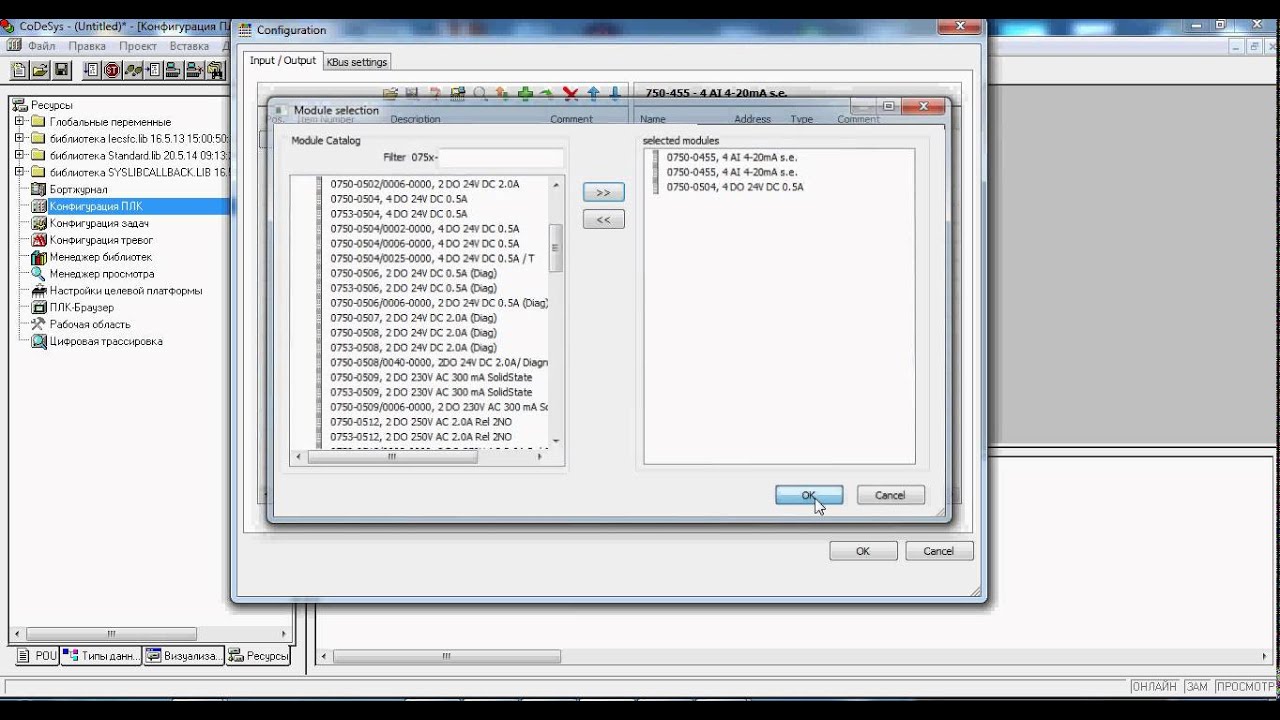Screen dimensions: 1280x720
Task: Expand the библиотека Iecsfc.lib node
Action: (x=19, y=139)
